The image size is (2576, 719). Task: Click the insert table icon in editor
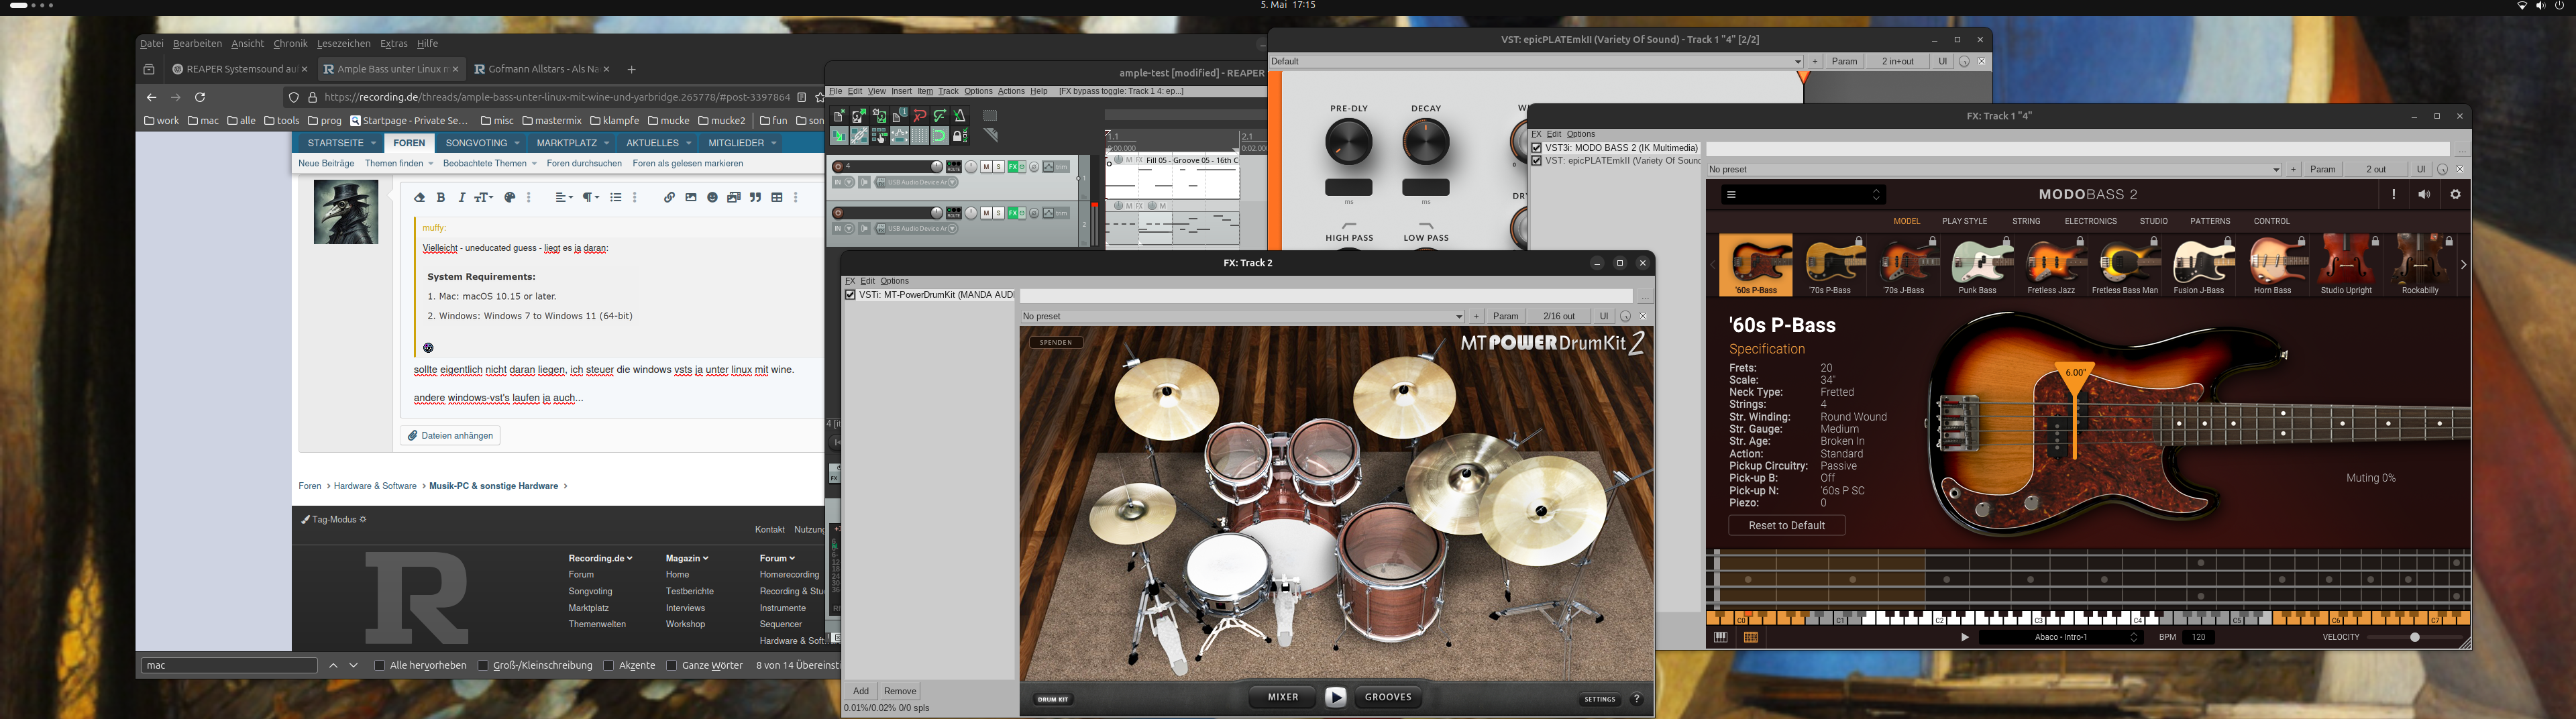click(777, 198)
